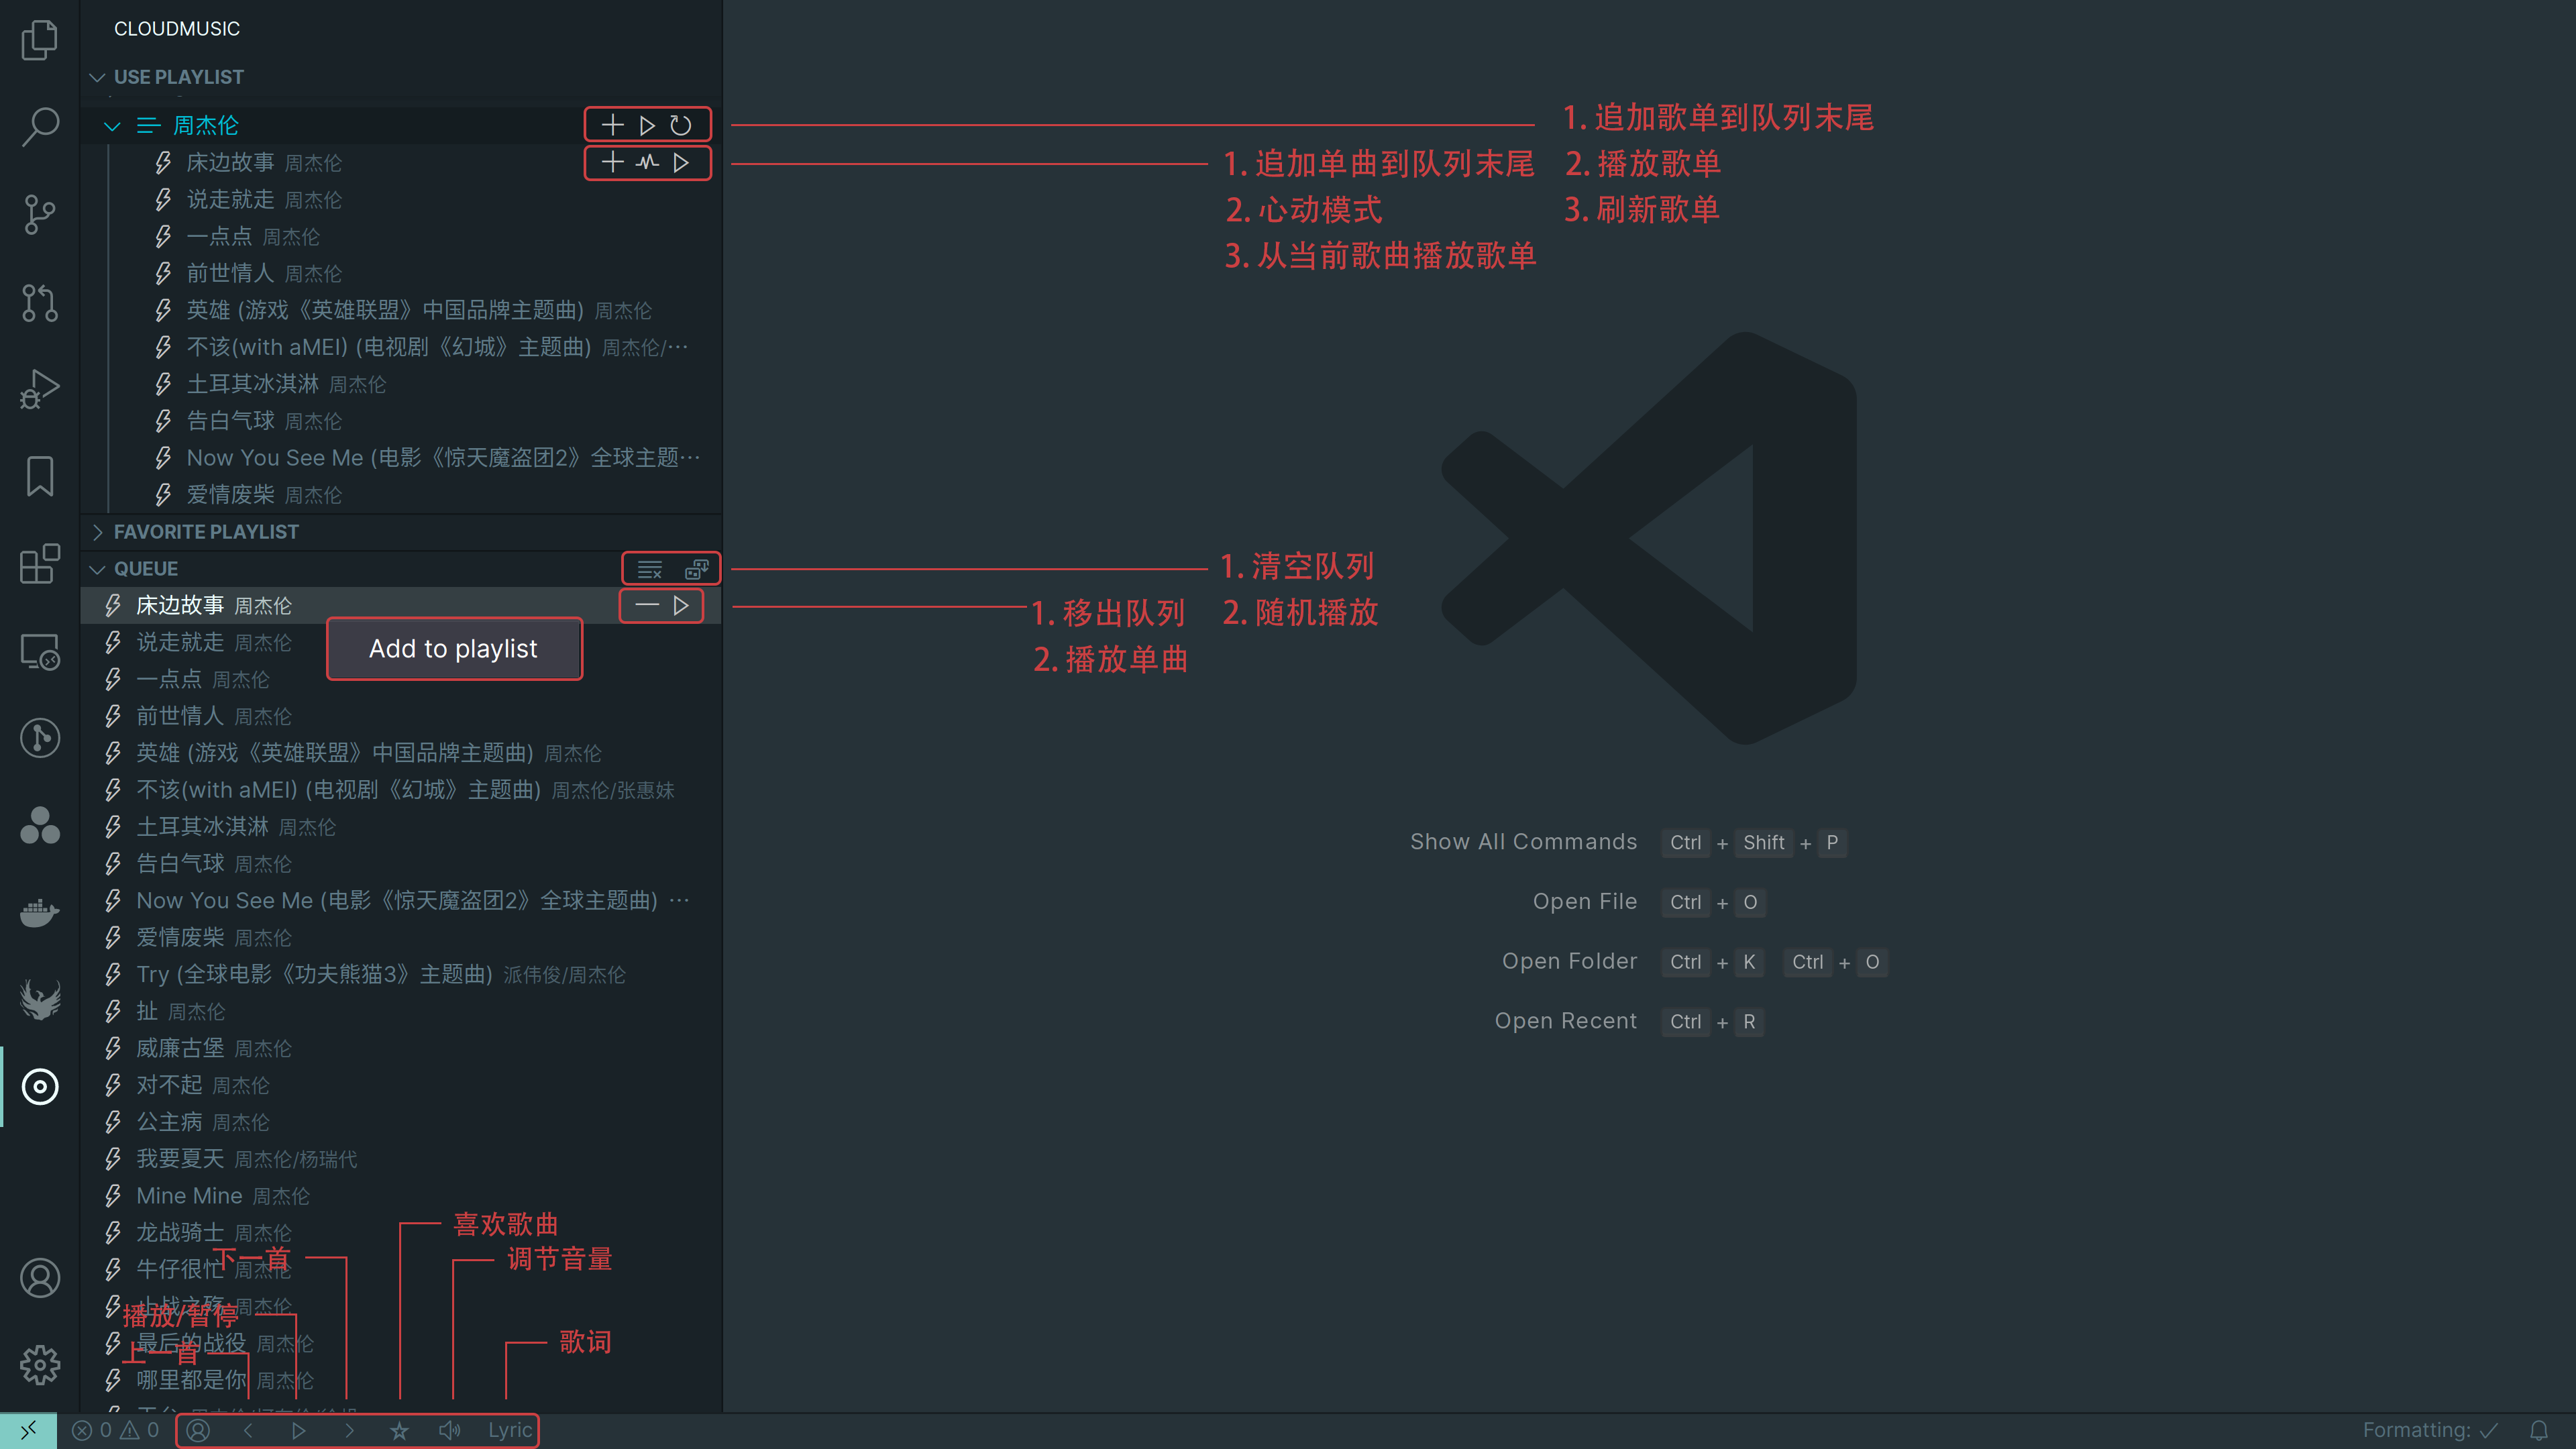Select 床边故事 row in the queue

coord(401,605)
